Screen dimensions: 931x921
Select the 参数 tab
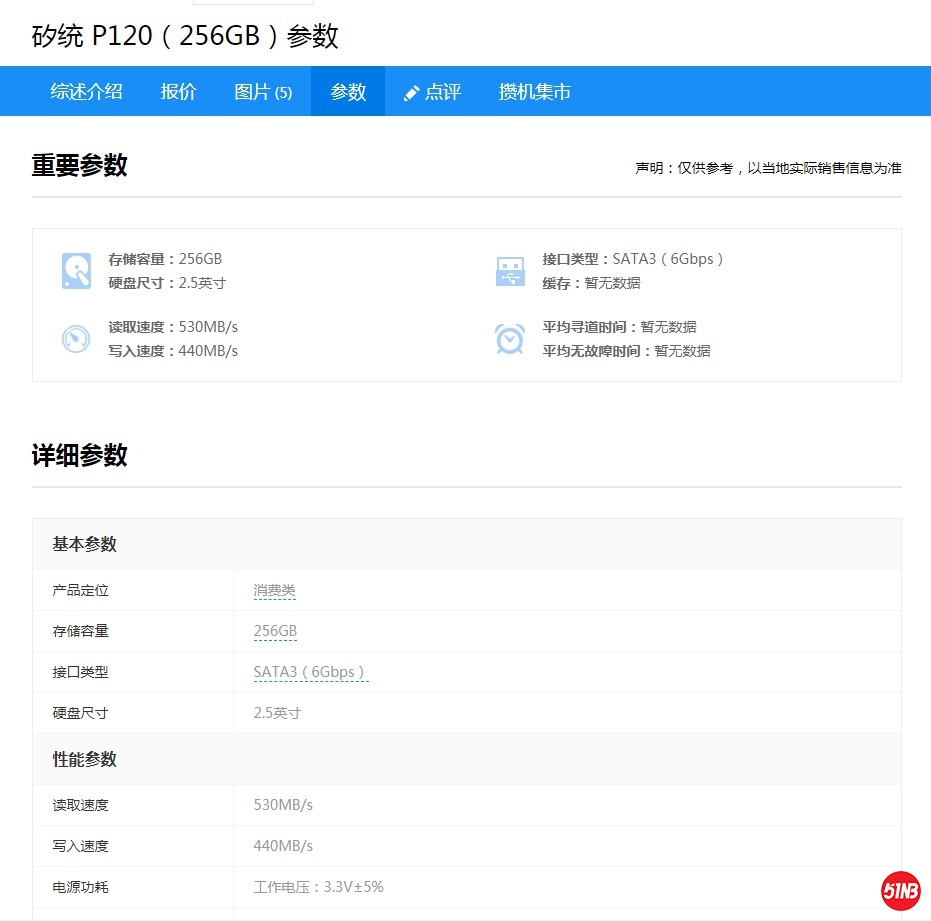[x=348, y=92]
